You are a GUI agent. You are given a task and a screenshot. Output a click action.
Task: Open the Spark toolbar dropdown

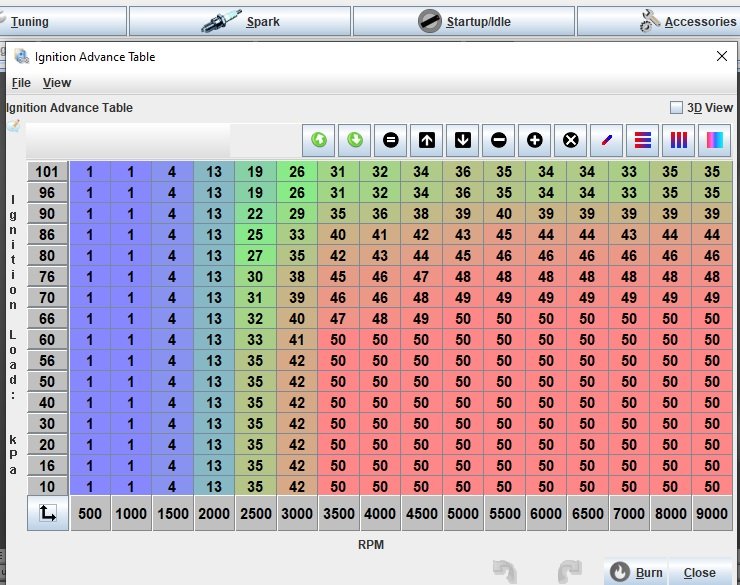tap(240, 21)
